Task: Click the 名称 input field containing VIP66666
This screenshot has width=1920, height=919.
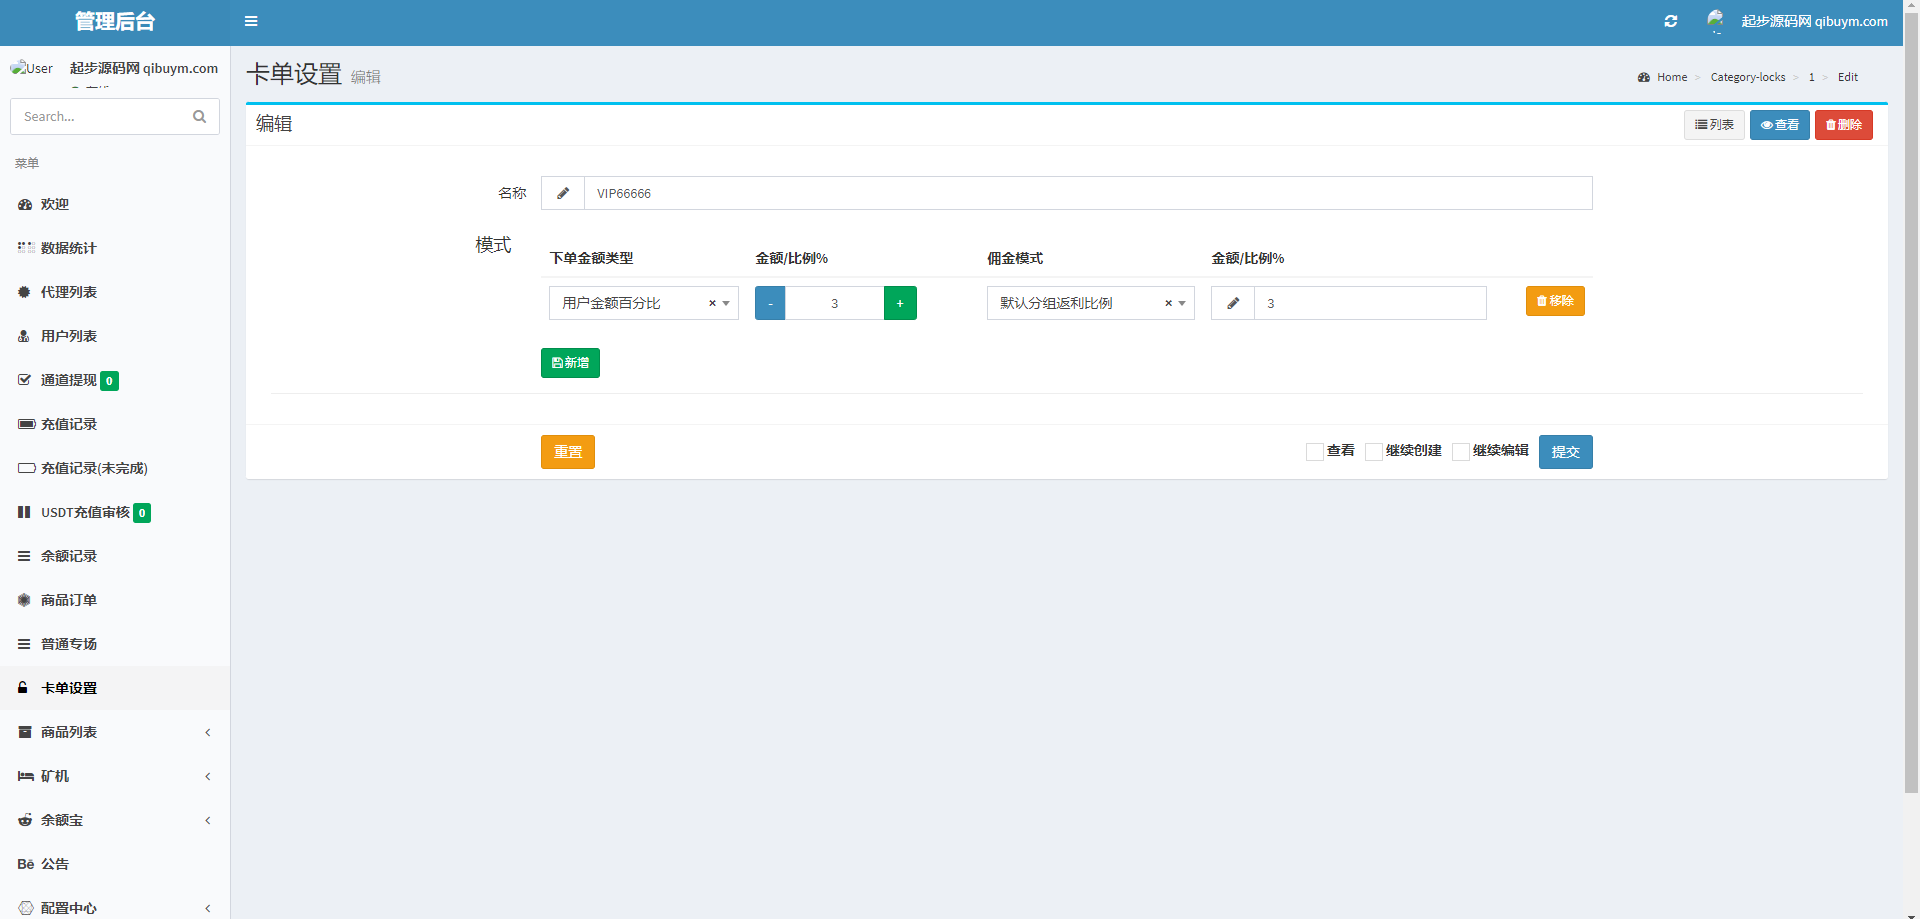Action: 1087,193
